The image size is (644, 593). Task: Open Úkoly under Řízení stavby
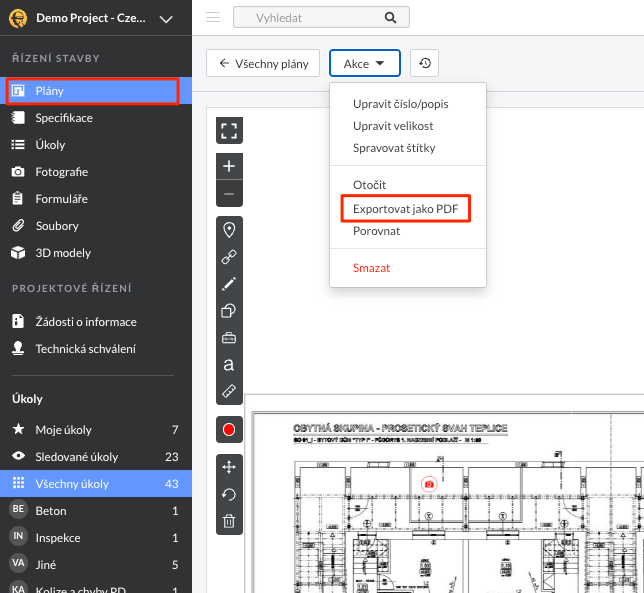96,145
